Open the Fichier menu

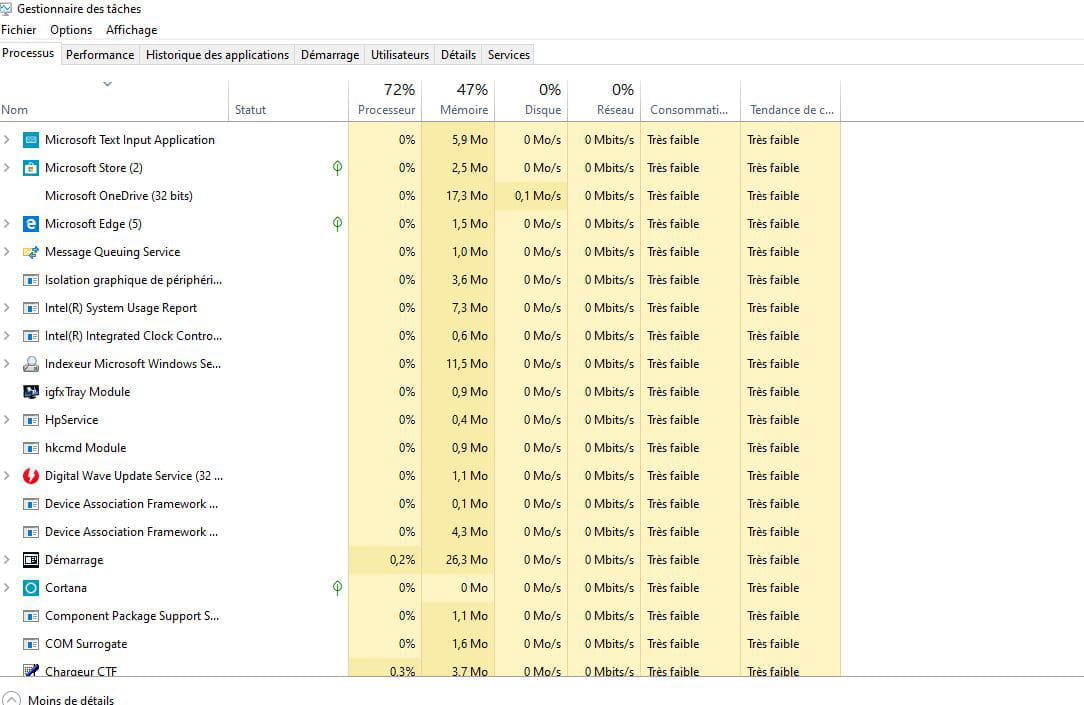tap(19, 30)
